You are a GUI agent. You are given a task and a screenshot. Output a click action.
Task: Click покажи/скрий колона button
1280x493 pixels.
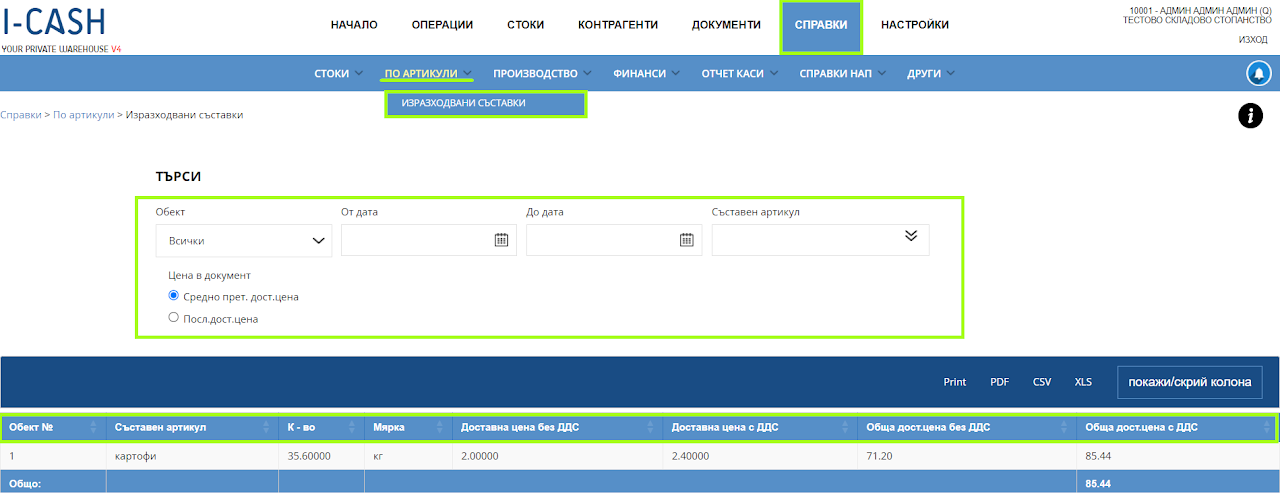pos(1189,382)
